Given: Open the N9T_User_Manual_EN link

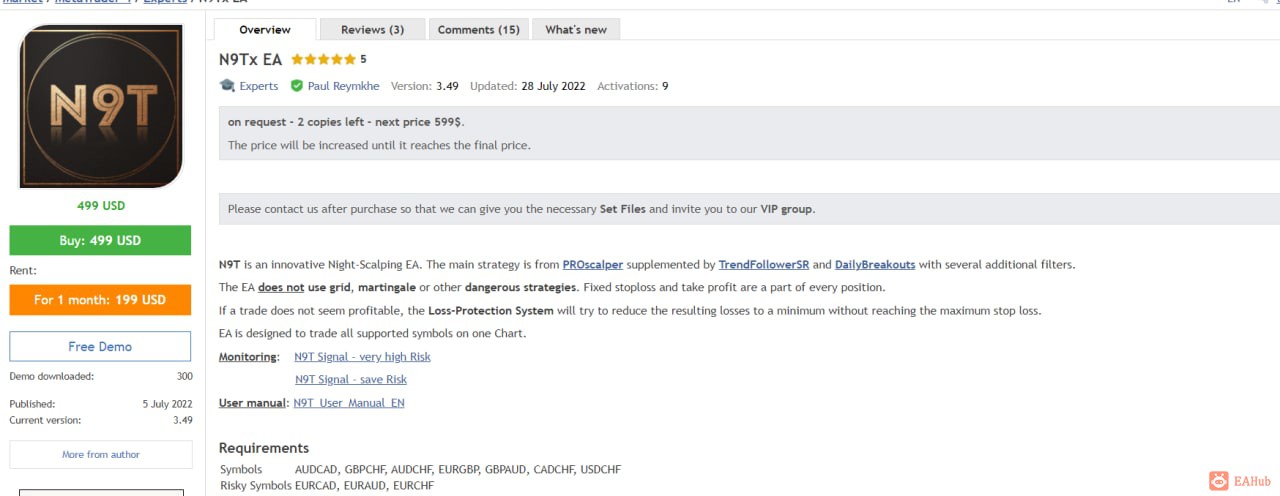Looking at the screenshot, I should [349, 403].
